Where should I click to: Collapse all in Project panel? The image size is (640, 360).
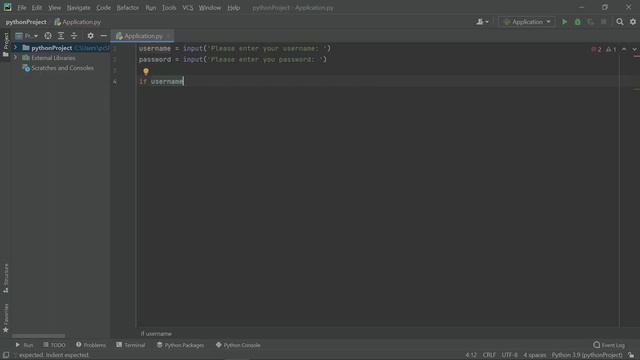click(x=74, y=36)
